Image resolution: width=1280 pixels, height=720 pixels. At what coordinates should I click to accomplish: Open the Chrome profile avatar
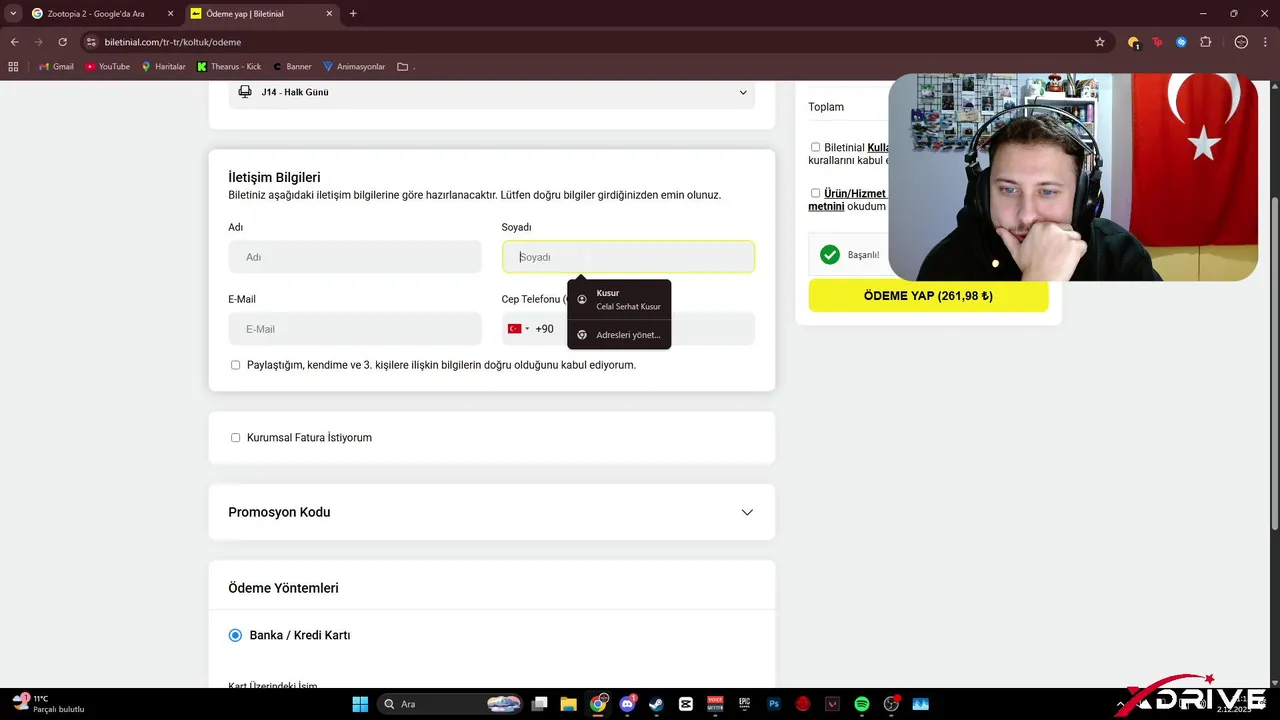coord(1241,42)
